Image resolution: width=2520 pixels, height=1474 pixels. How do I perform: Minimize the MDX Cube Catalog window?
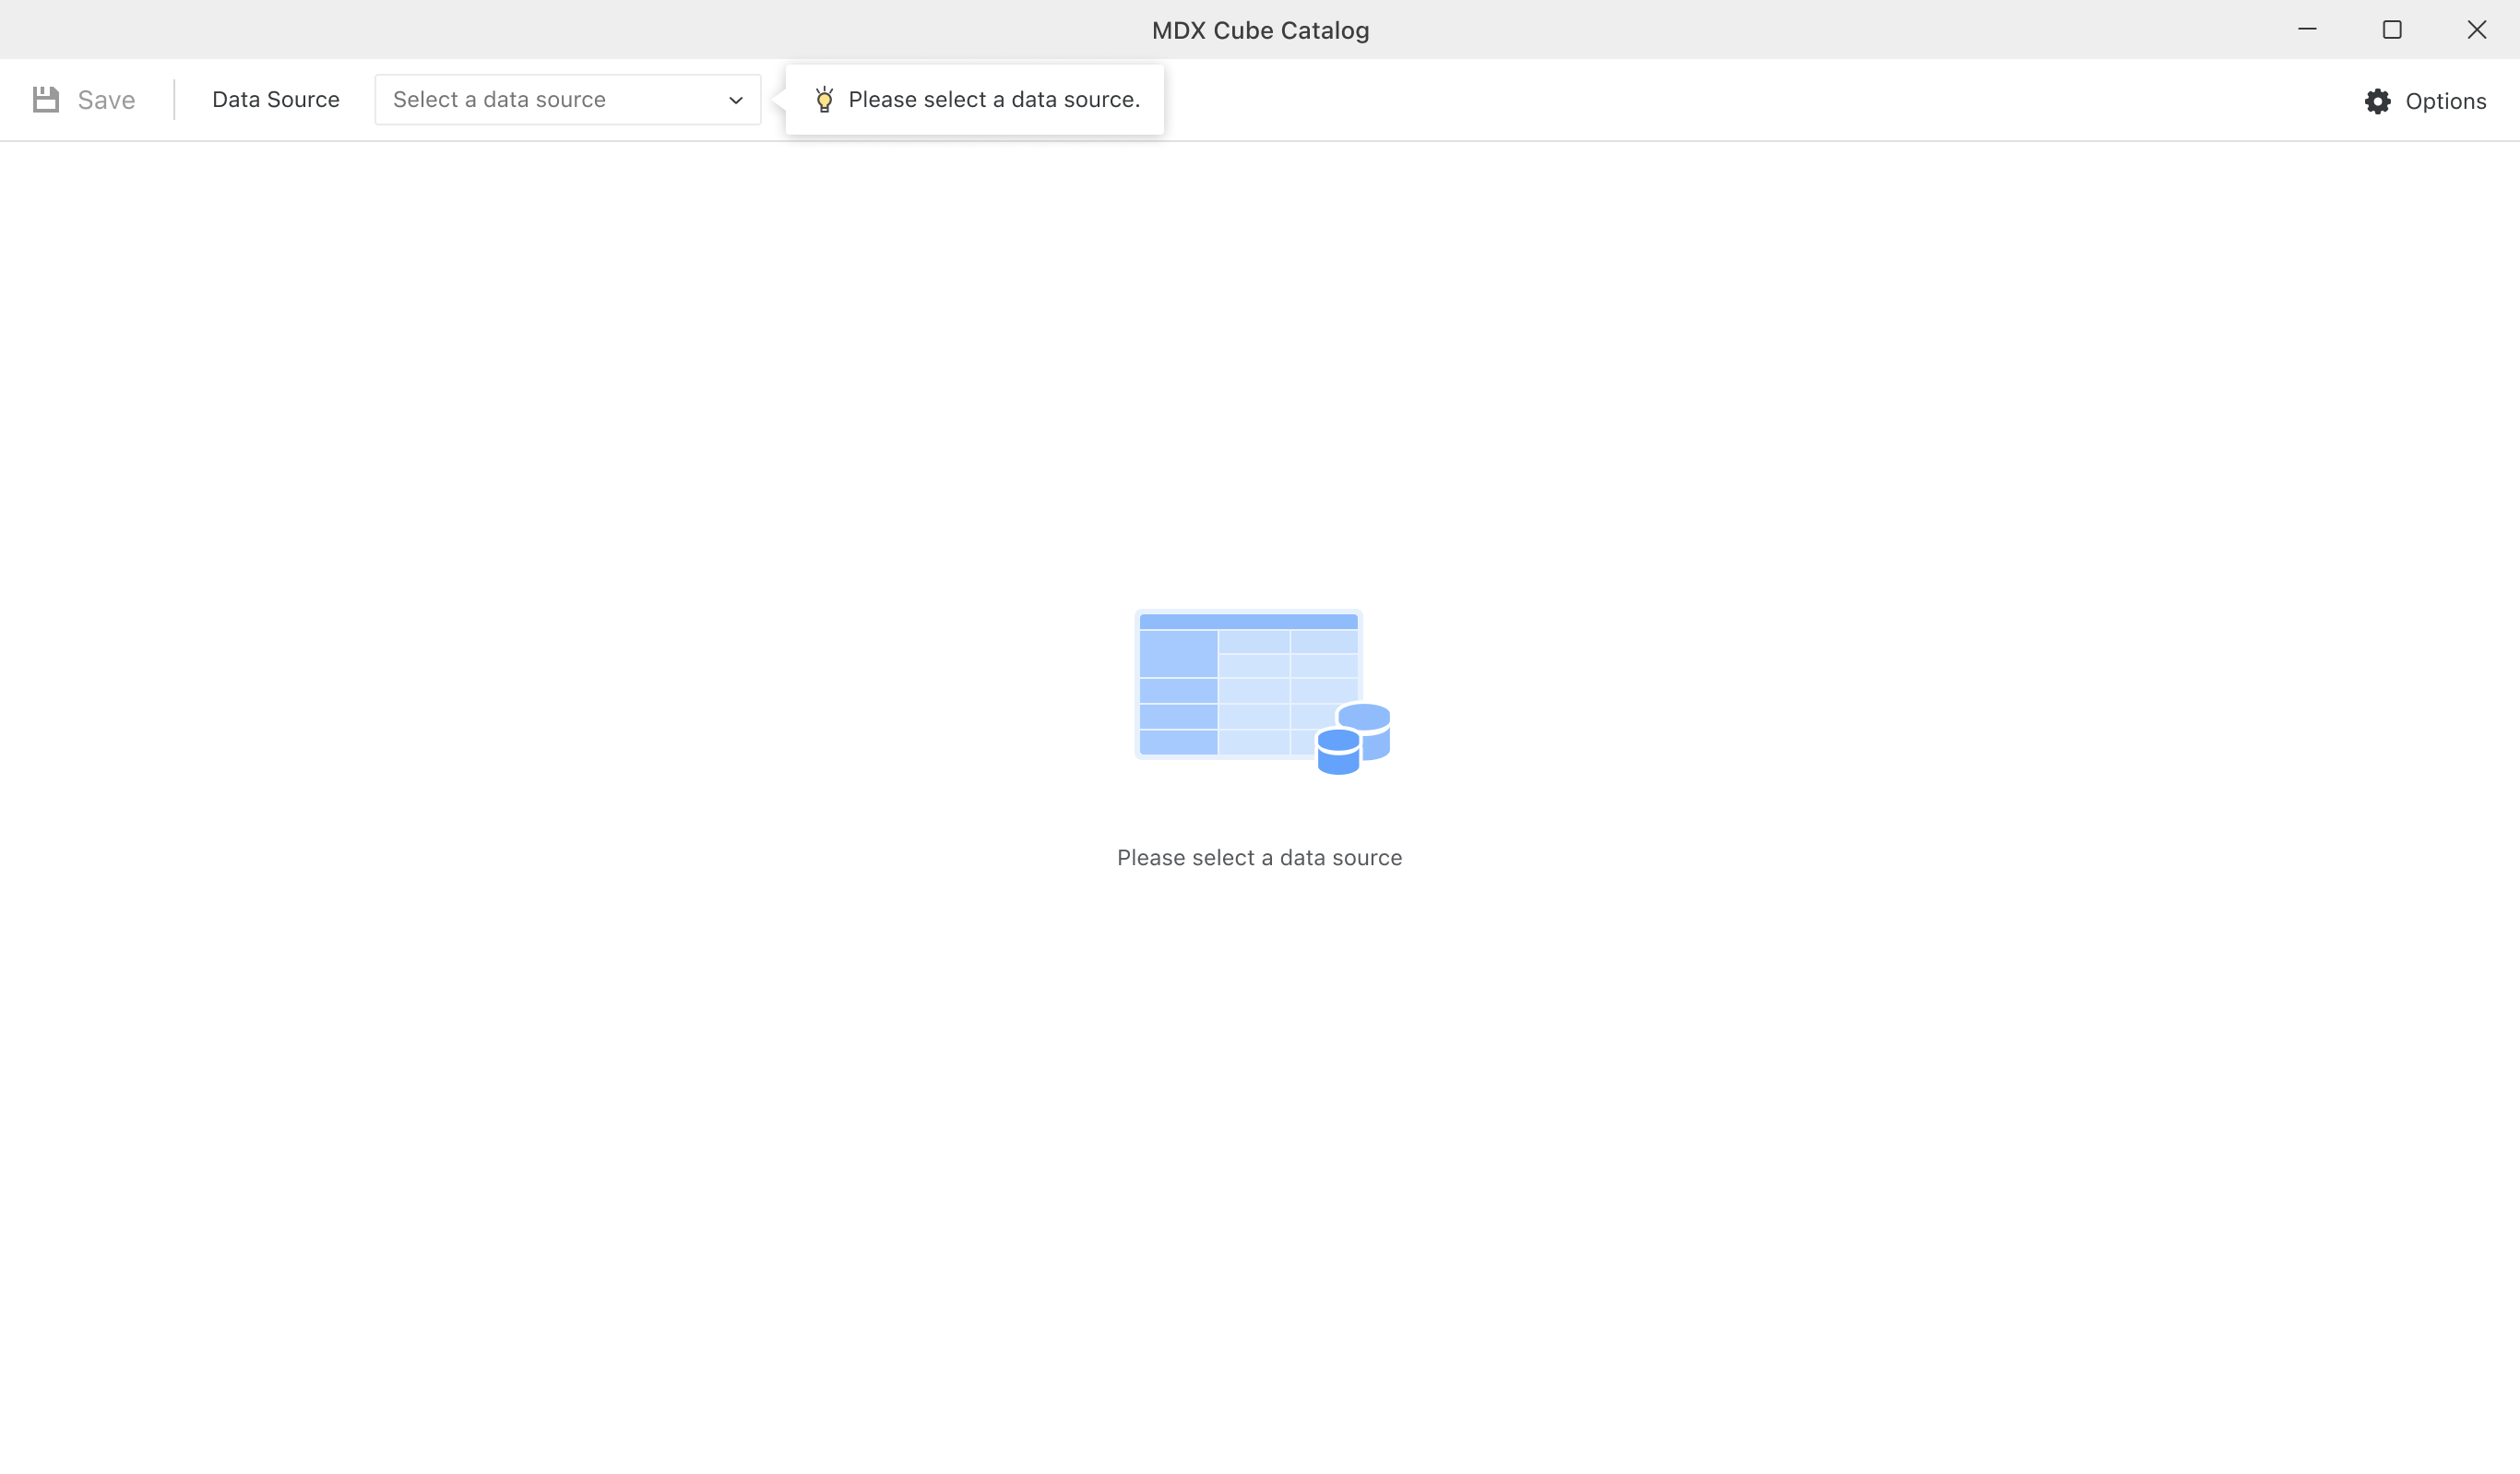(x=2307, y=30)
